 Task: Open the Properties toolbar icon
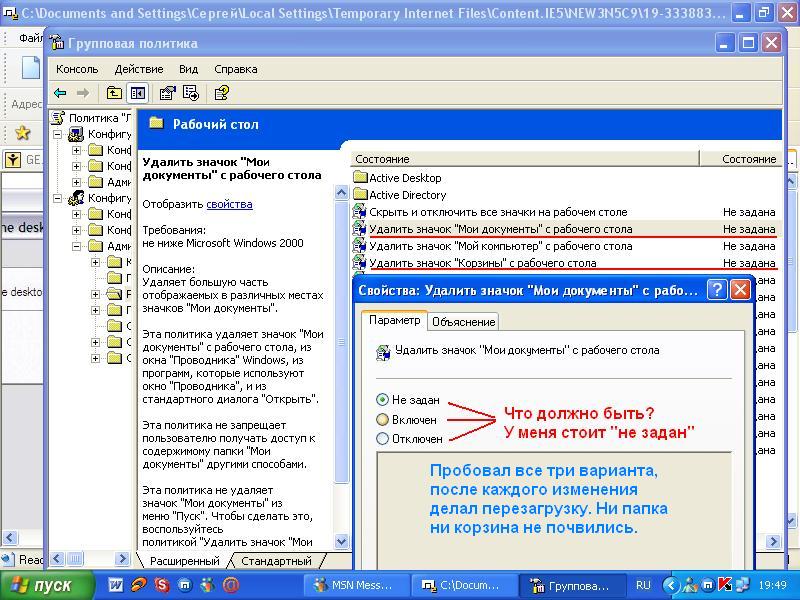tap(167, 93)
